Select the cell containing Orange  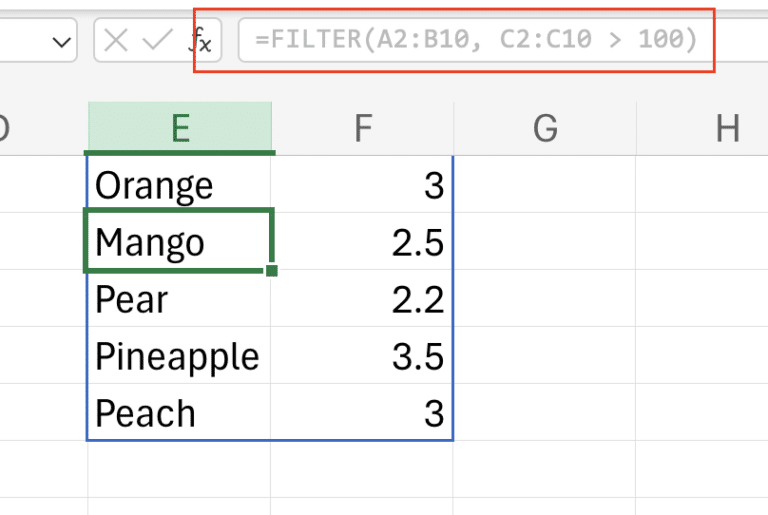coord(179,185)
